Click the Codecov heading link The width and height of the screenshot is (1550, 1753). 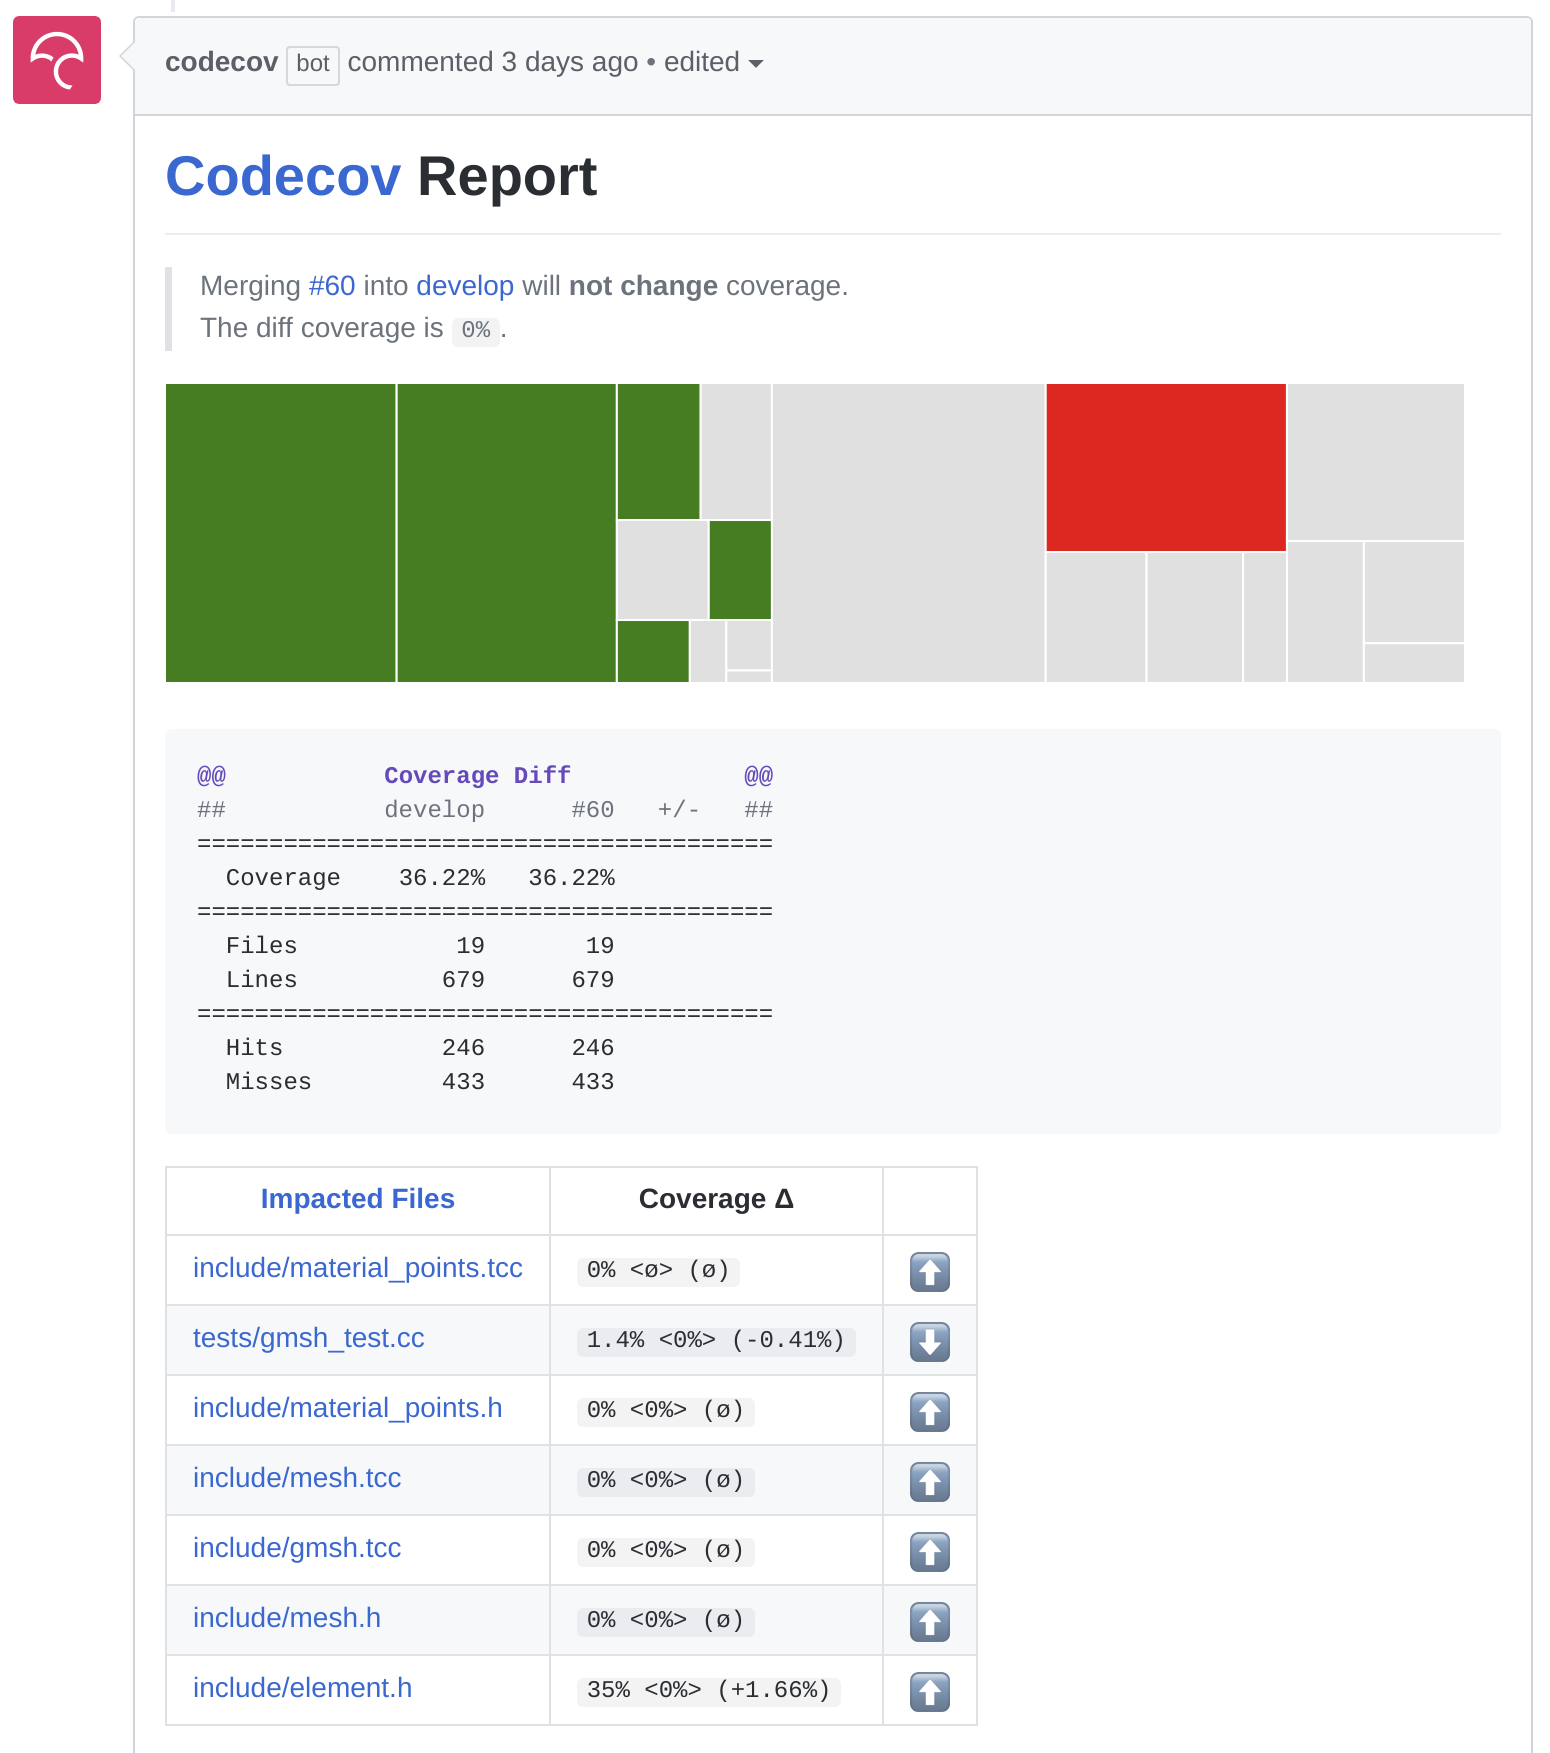[283, 177]
